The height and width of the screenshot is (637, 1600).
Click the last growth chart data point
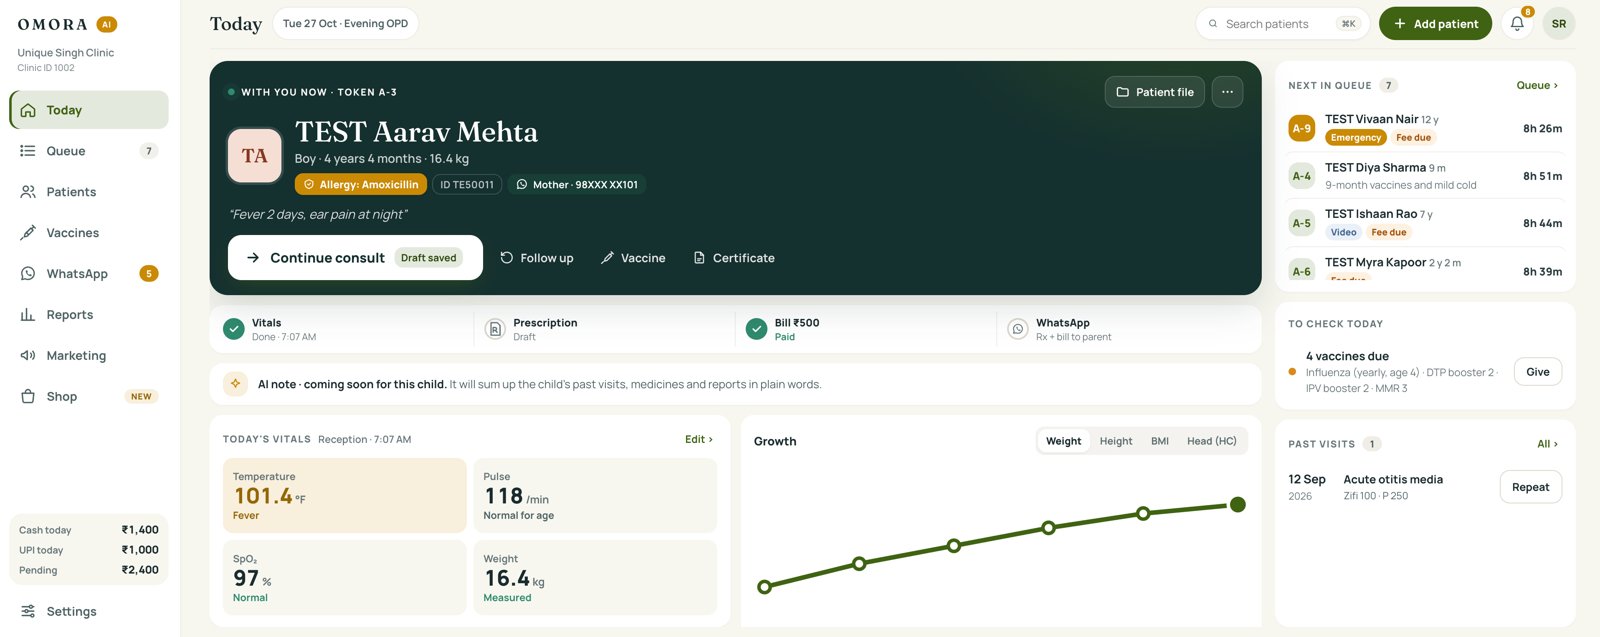point(1238,504)
